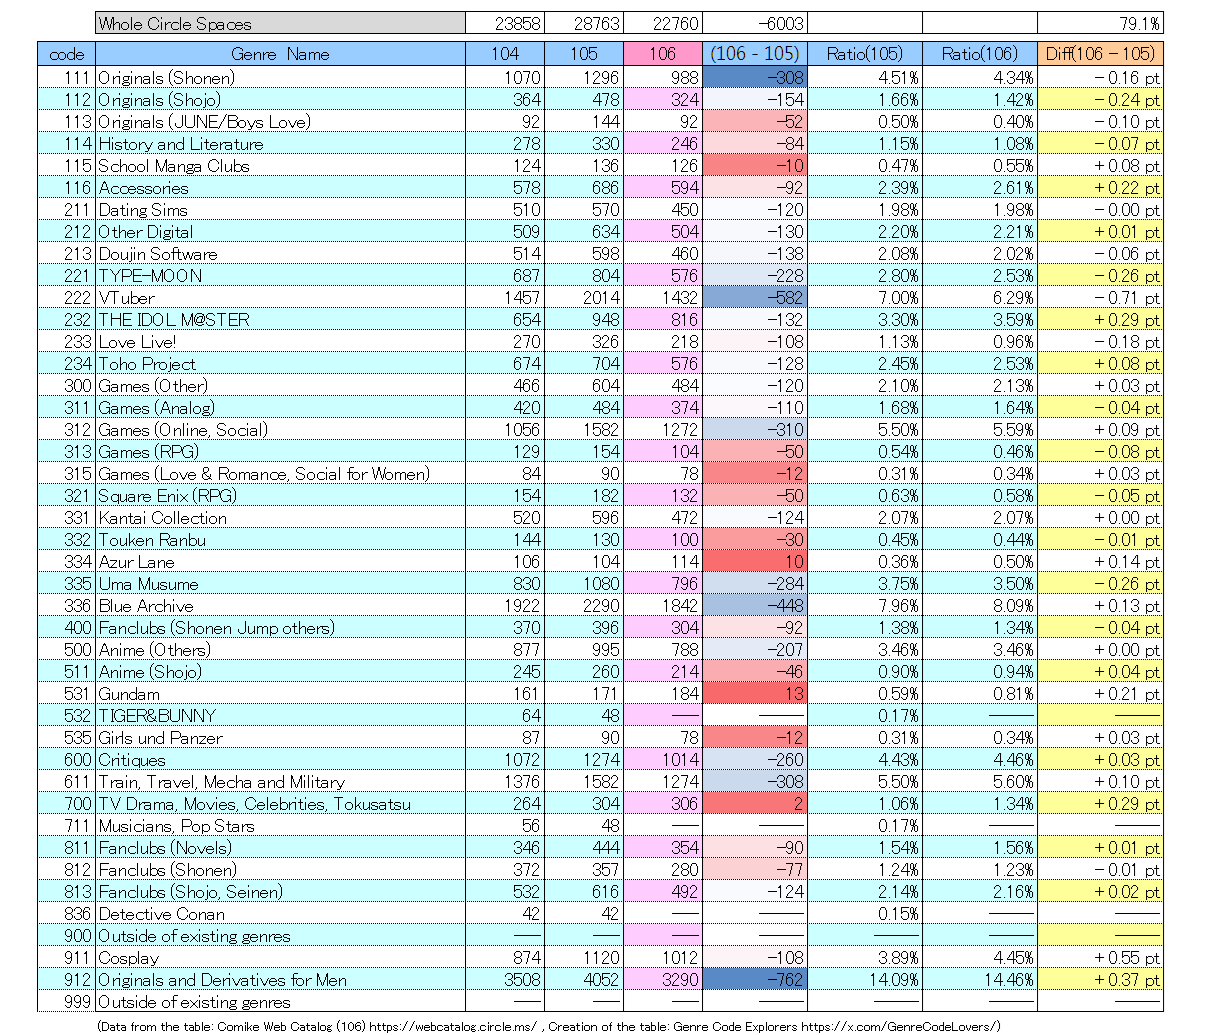Select the "Gundam" genre cell
This screenshot has width=1226, height=1035.
(x=280, y=694)
